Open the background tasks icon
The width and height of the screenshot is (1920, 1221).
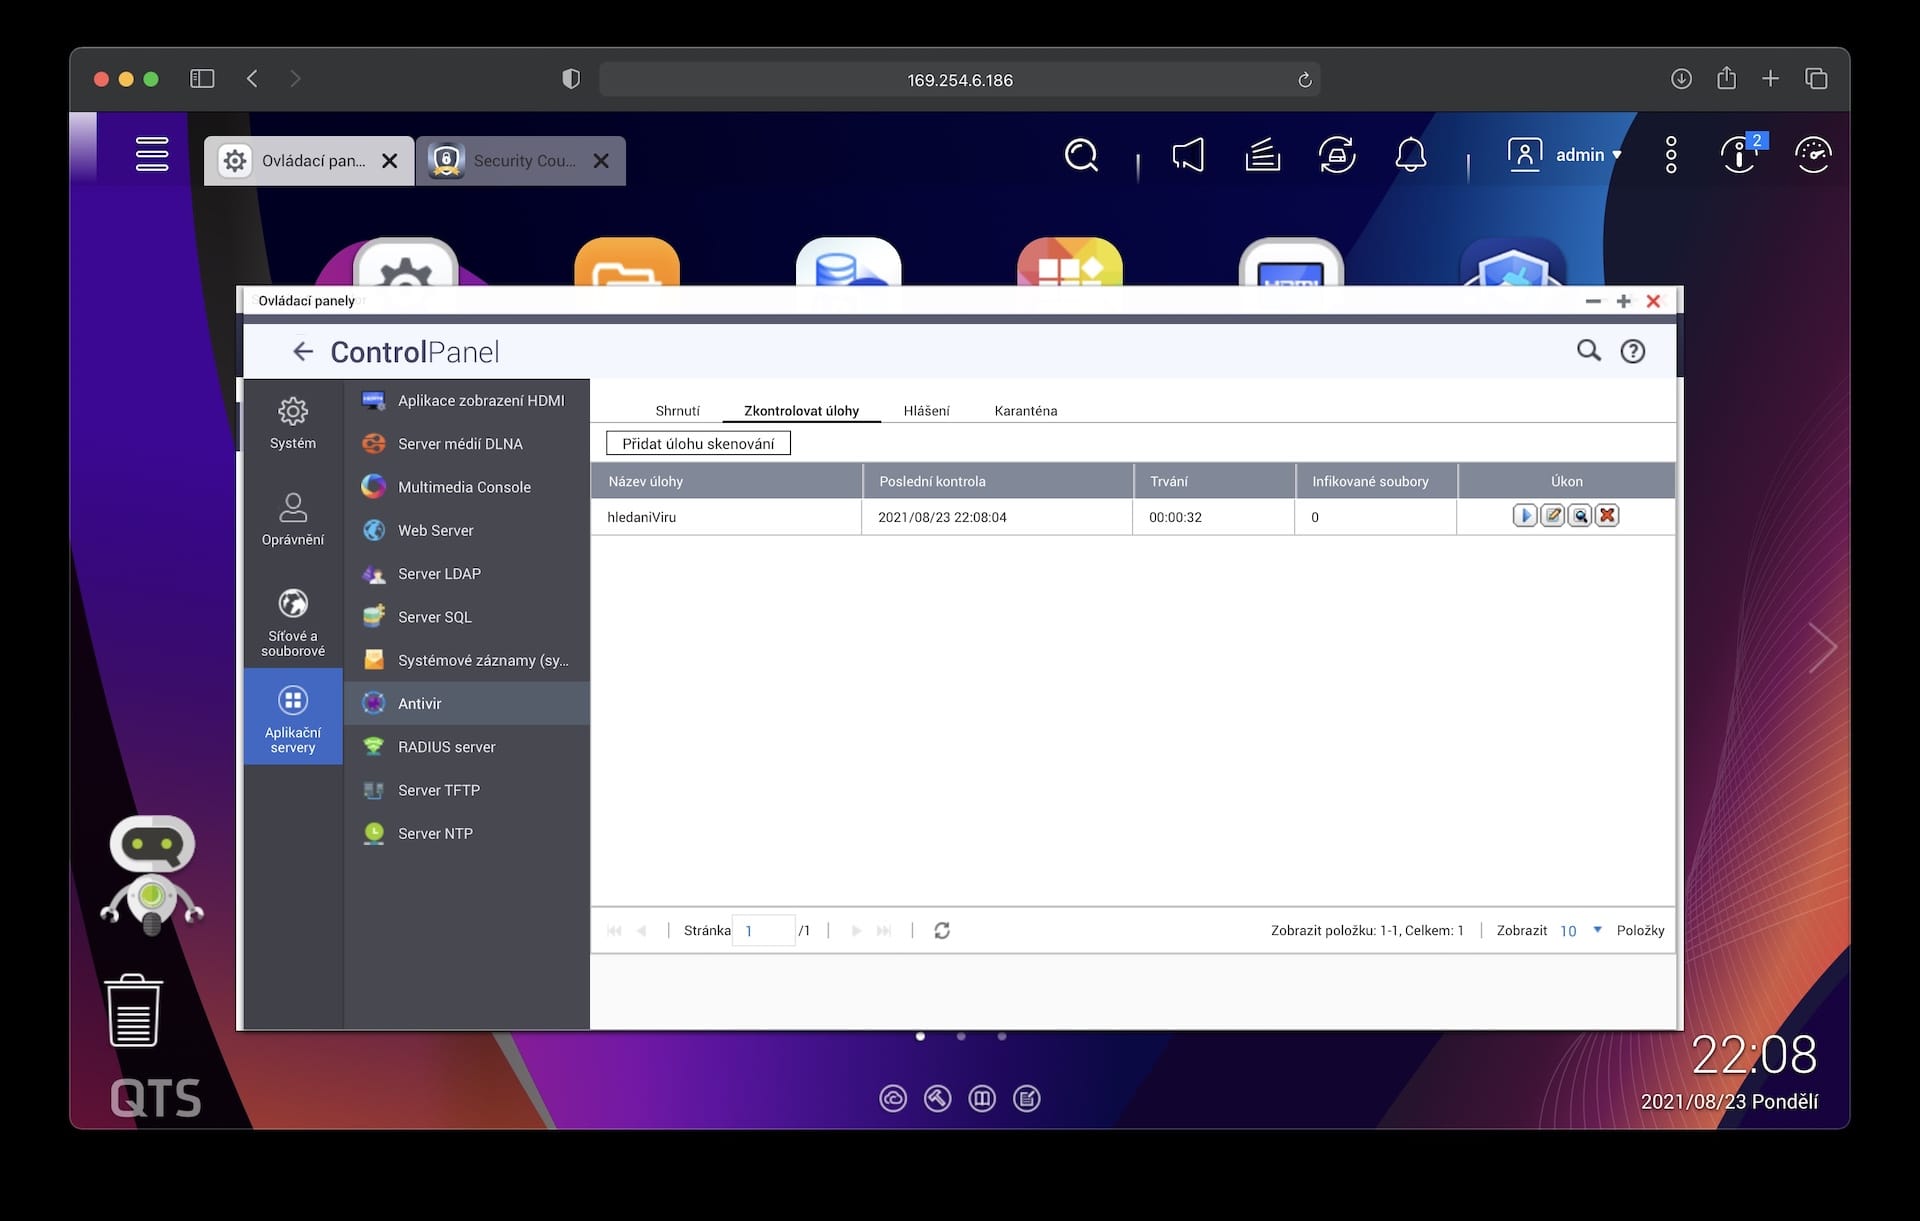(1262, 155)
